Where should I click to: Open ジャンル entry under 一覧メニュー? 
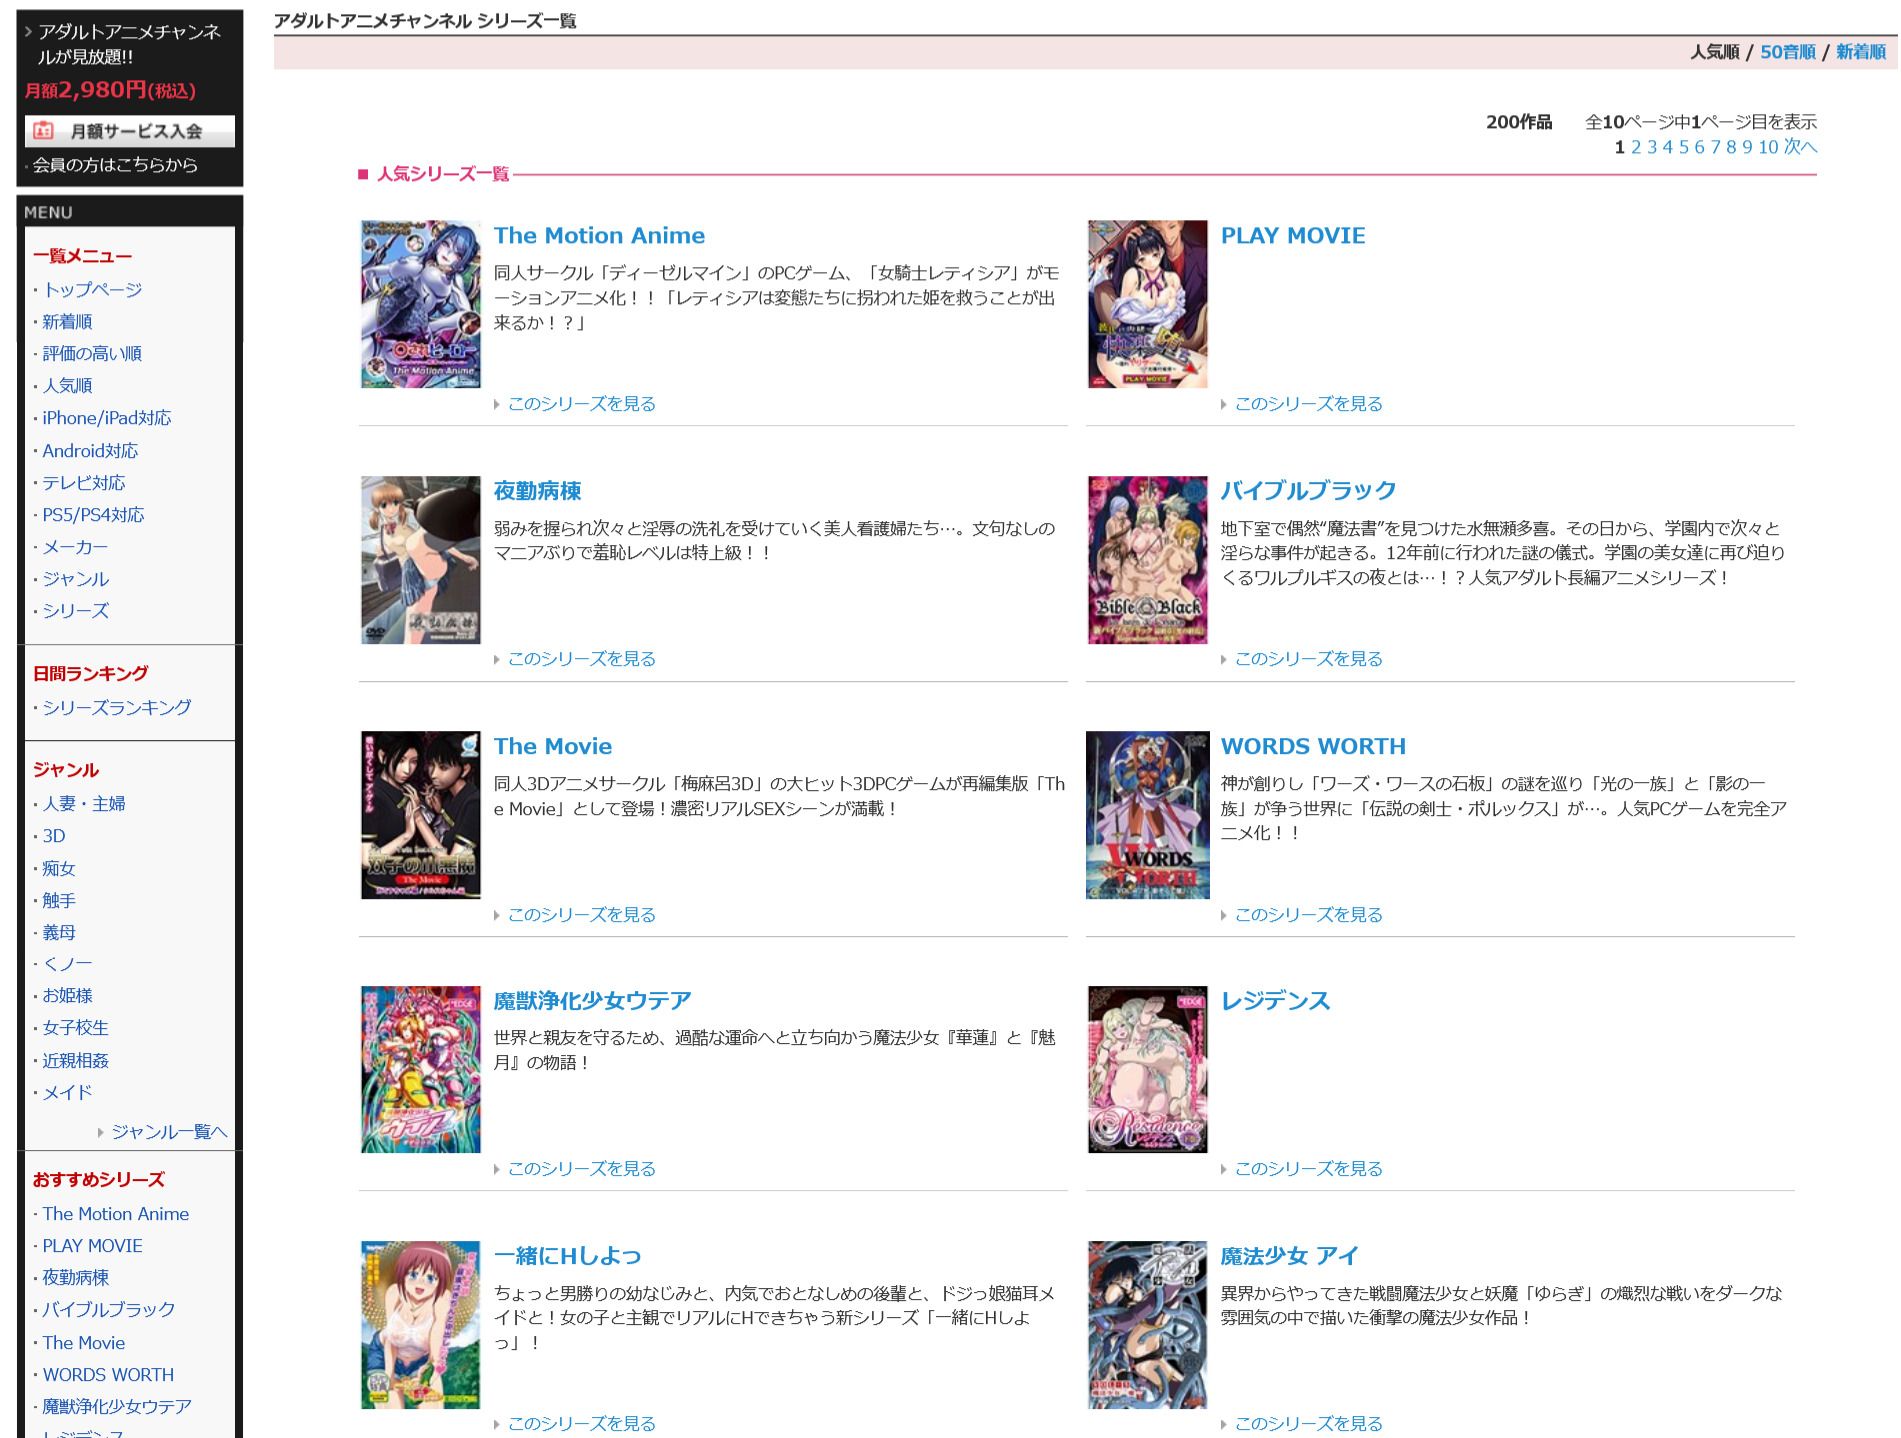[76, 579]
